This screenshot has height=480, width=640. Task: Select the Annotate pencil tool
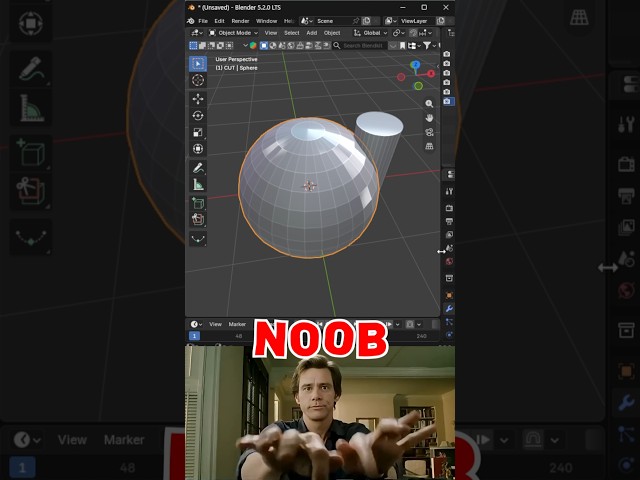pyautogui.click(x=198, y=168)
